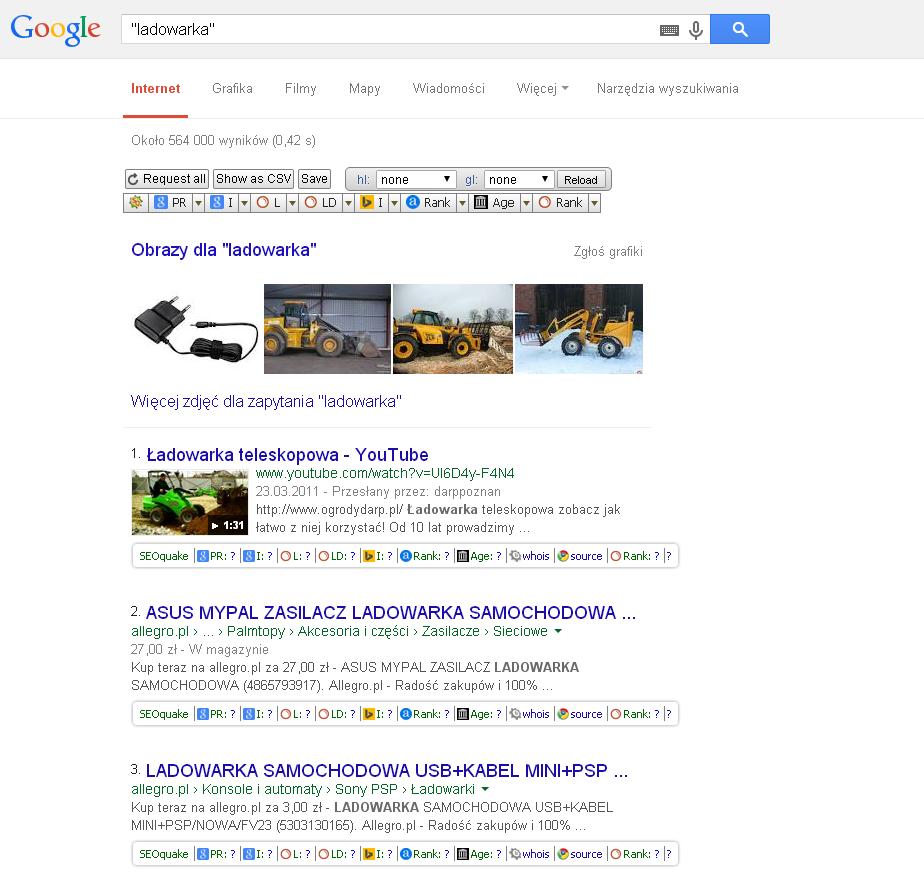Open the on-screen keyboard icon
Image resolution: width=924 pixels, height=877 pixels.
coord(669,30)
